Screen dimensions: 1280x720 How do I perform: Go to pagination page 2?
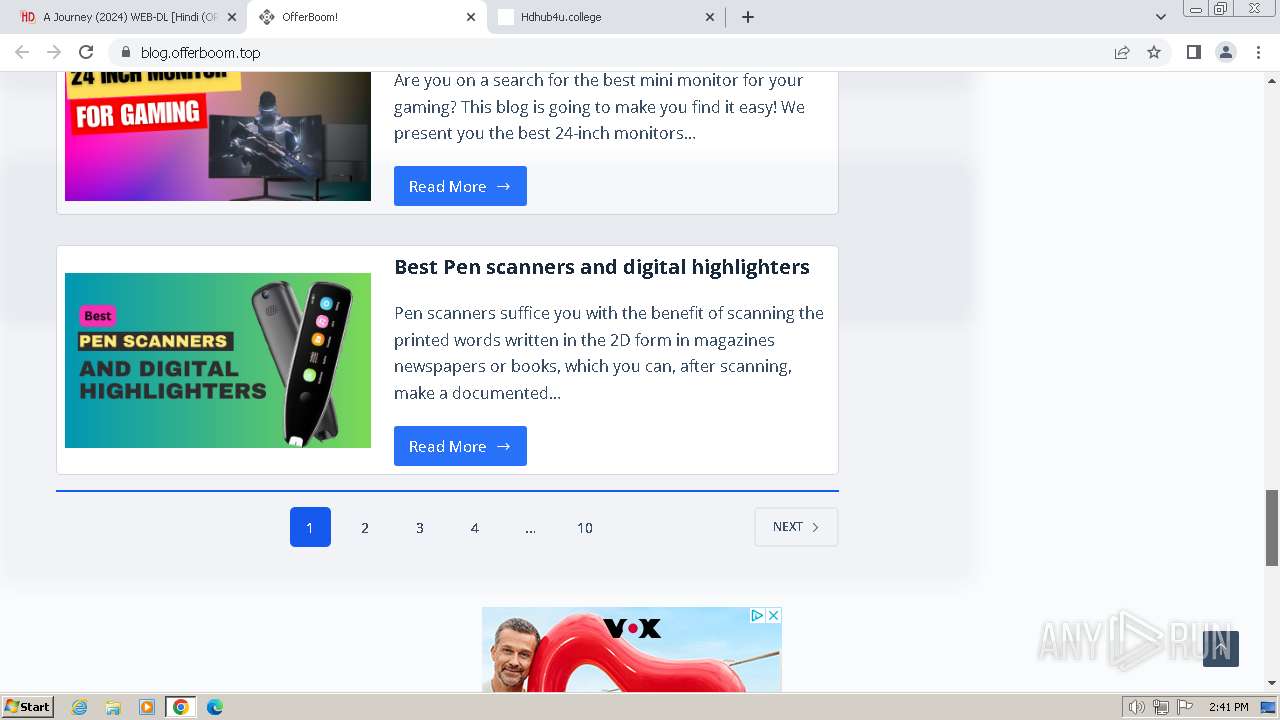(x=365, y=527)
